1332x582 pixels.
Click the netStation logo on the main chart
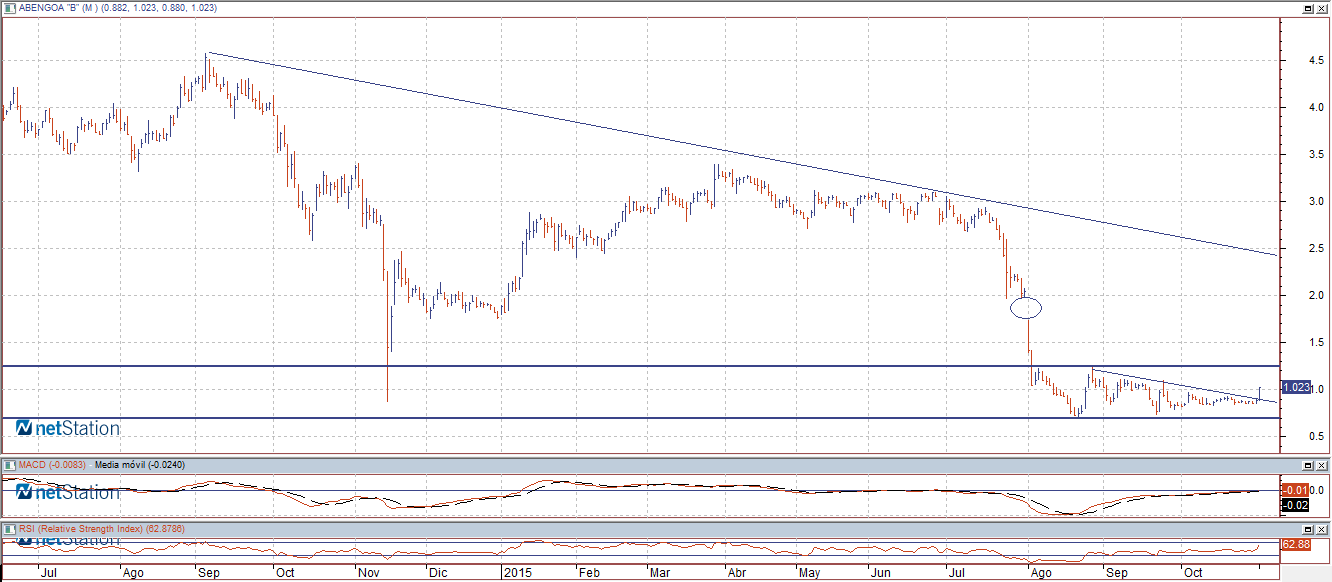coord(65,427)
